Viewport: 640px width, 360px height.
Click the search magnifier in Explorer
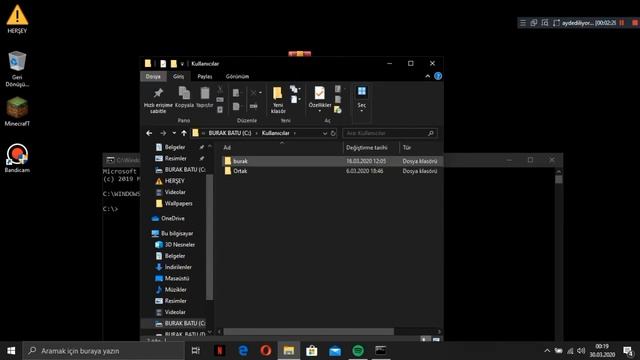coord(431,133)
